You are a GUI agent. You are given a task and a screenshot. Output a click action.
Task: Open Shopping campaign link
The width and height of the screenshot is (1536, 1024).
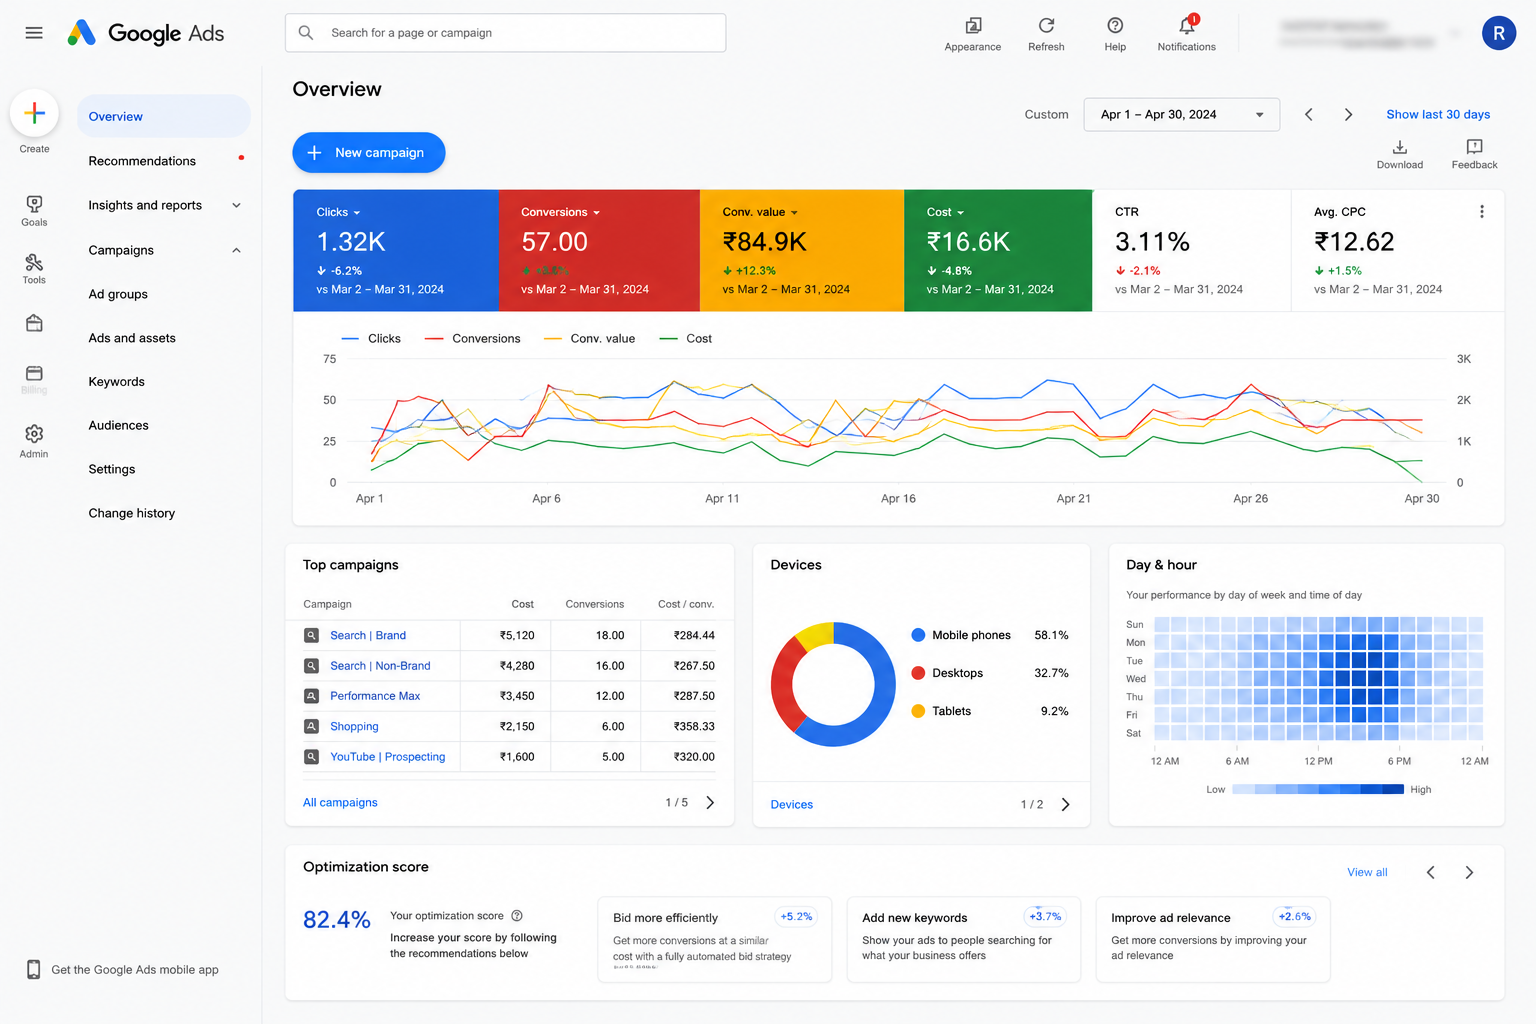coord(354,727)
